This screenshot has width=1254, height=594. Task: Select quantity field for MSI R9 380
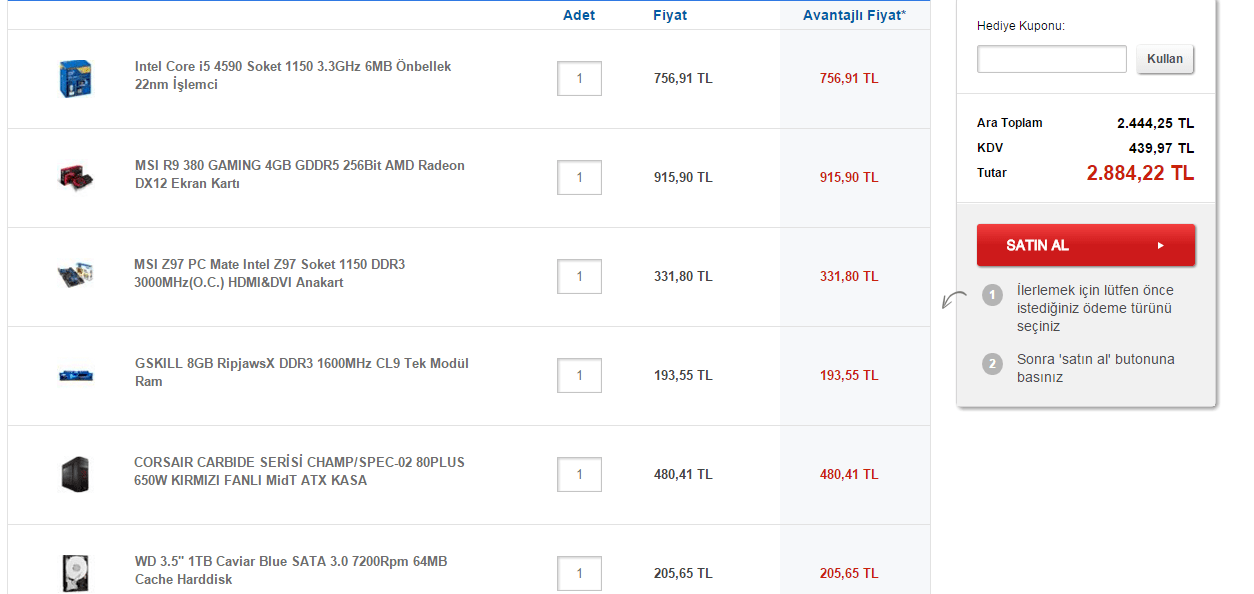point(579,177)
